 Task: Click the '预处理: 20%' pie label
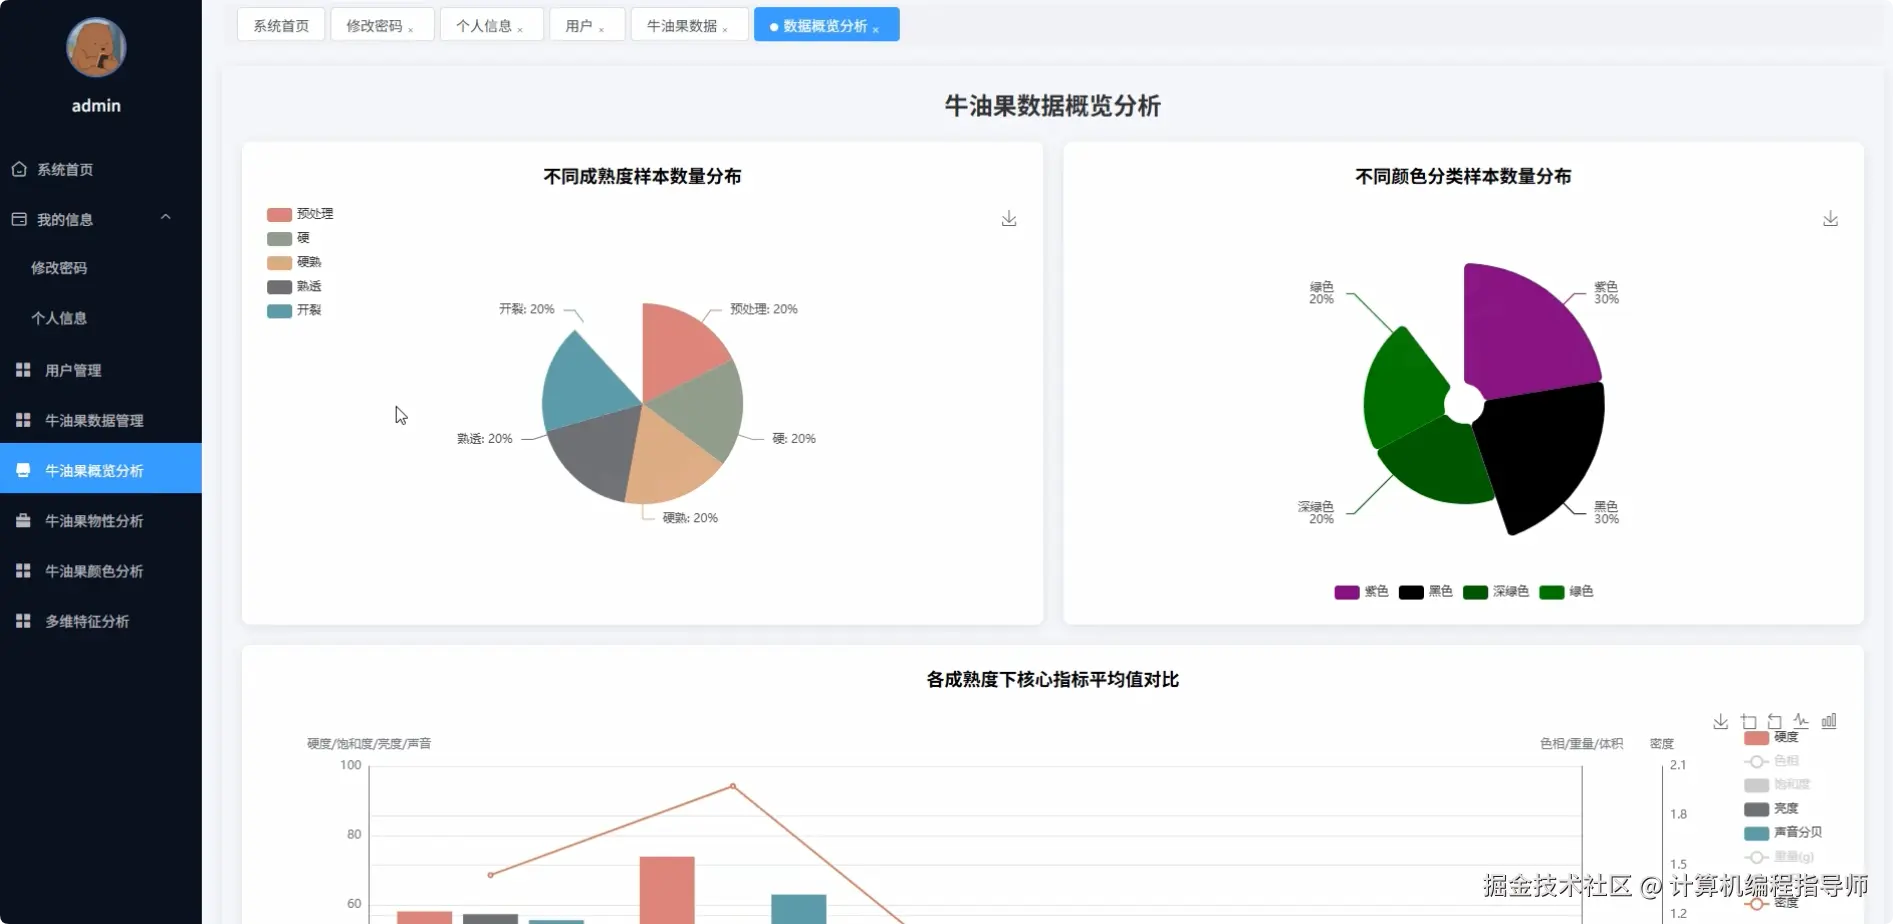coord(764,309)
